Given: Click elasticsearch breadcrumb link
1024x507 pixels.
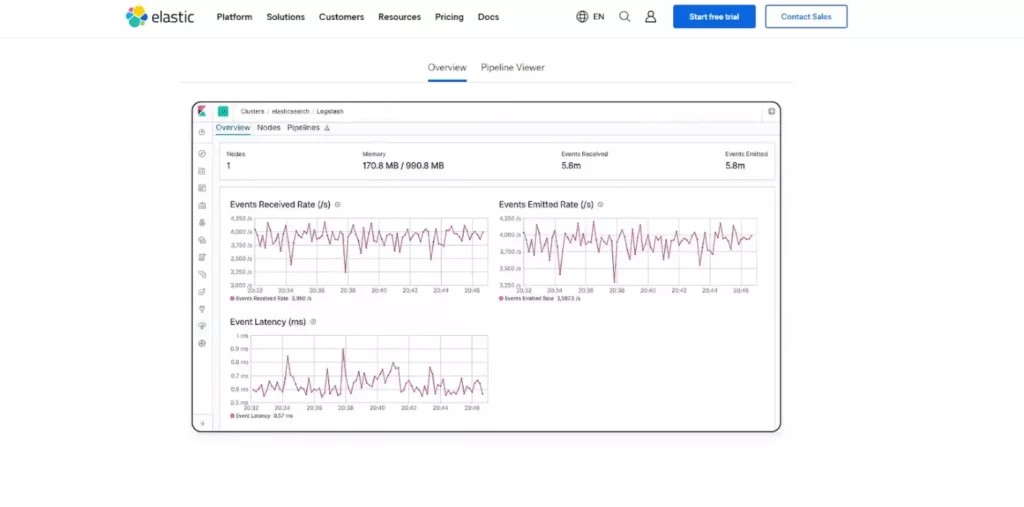Looking at the screenshot, I should (291, 111).
